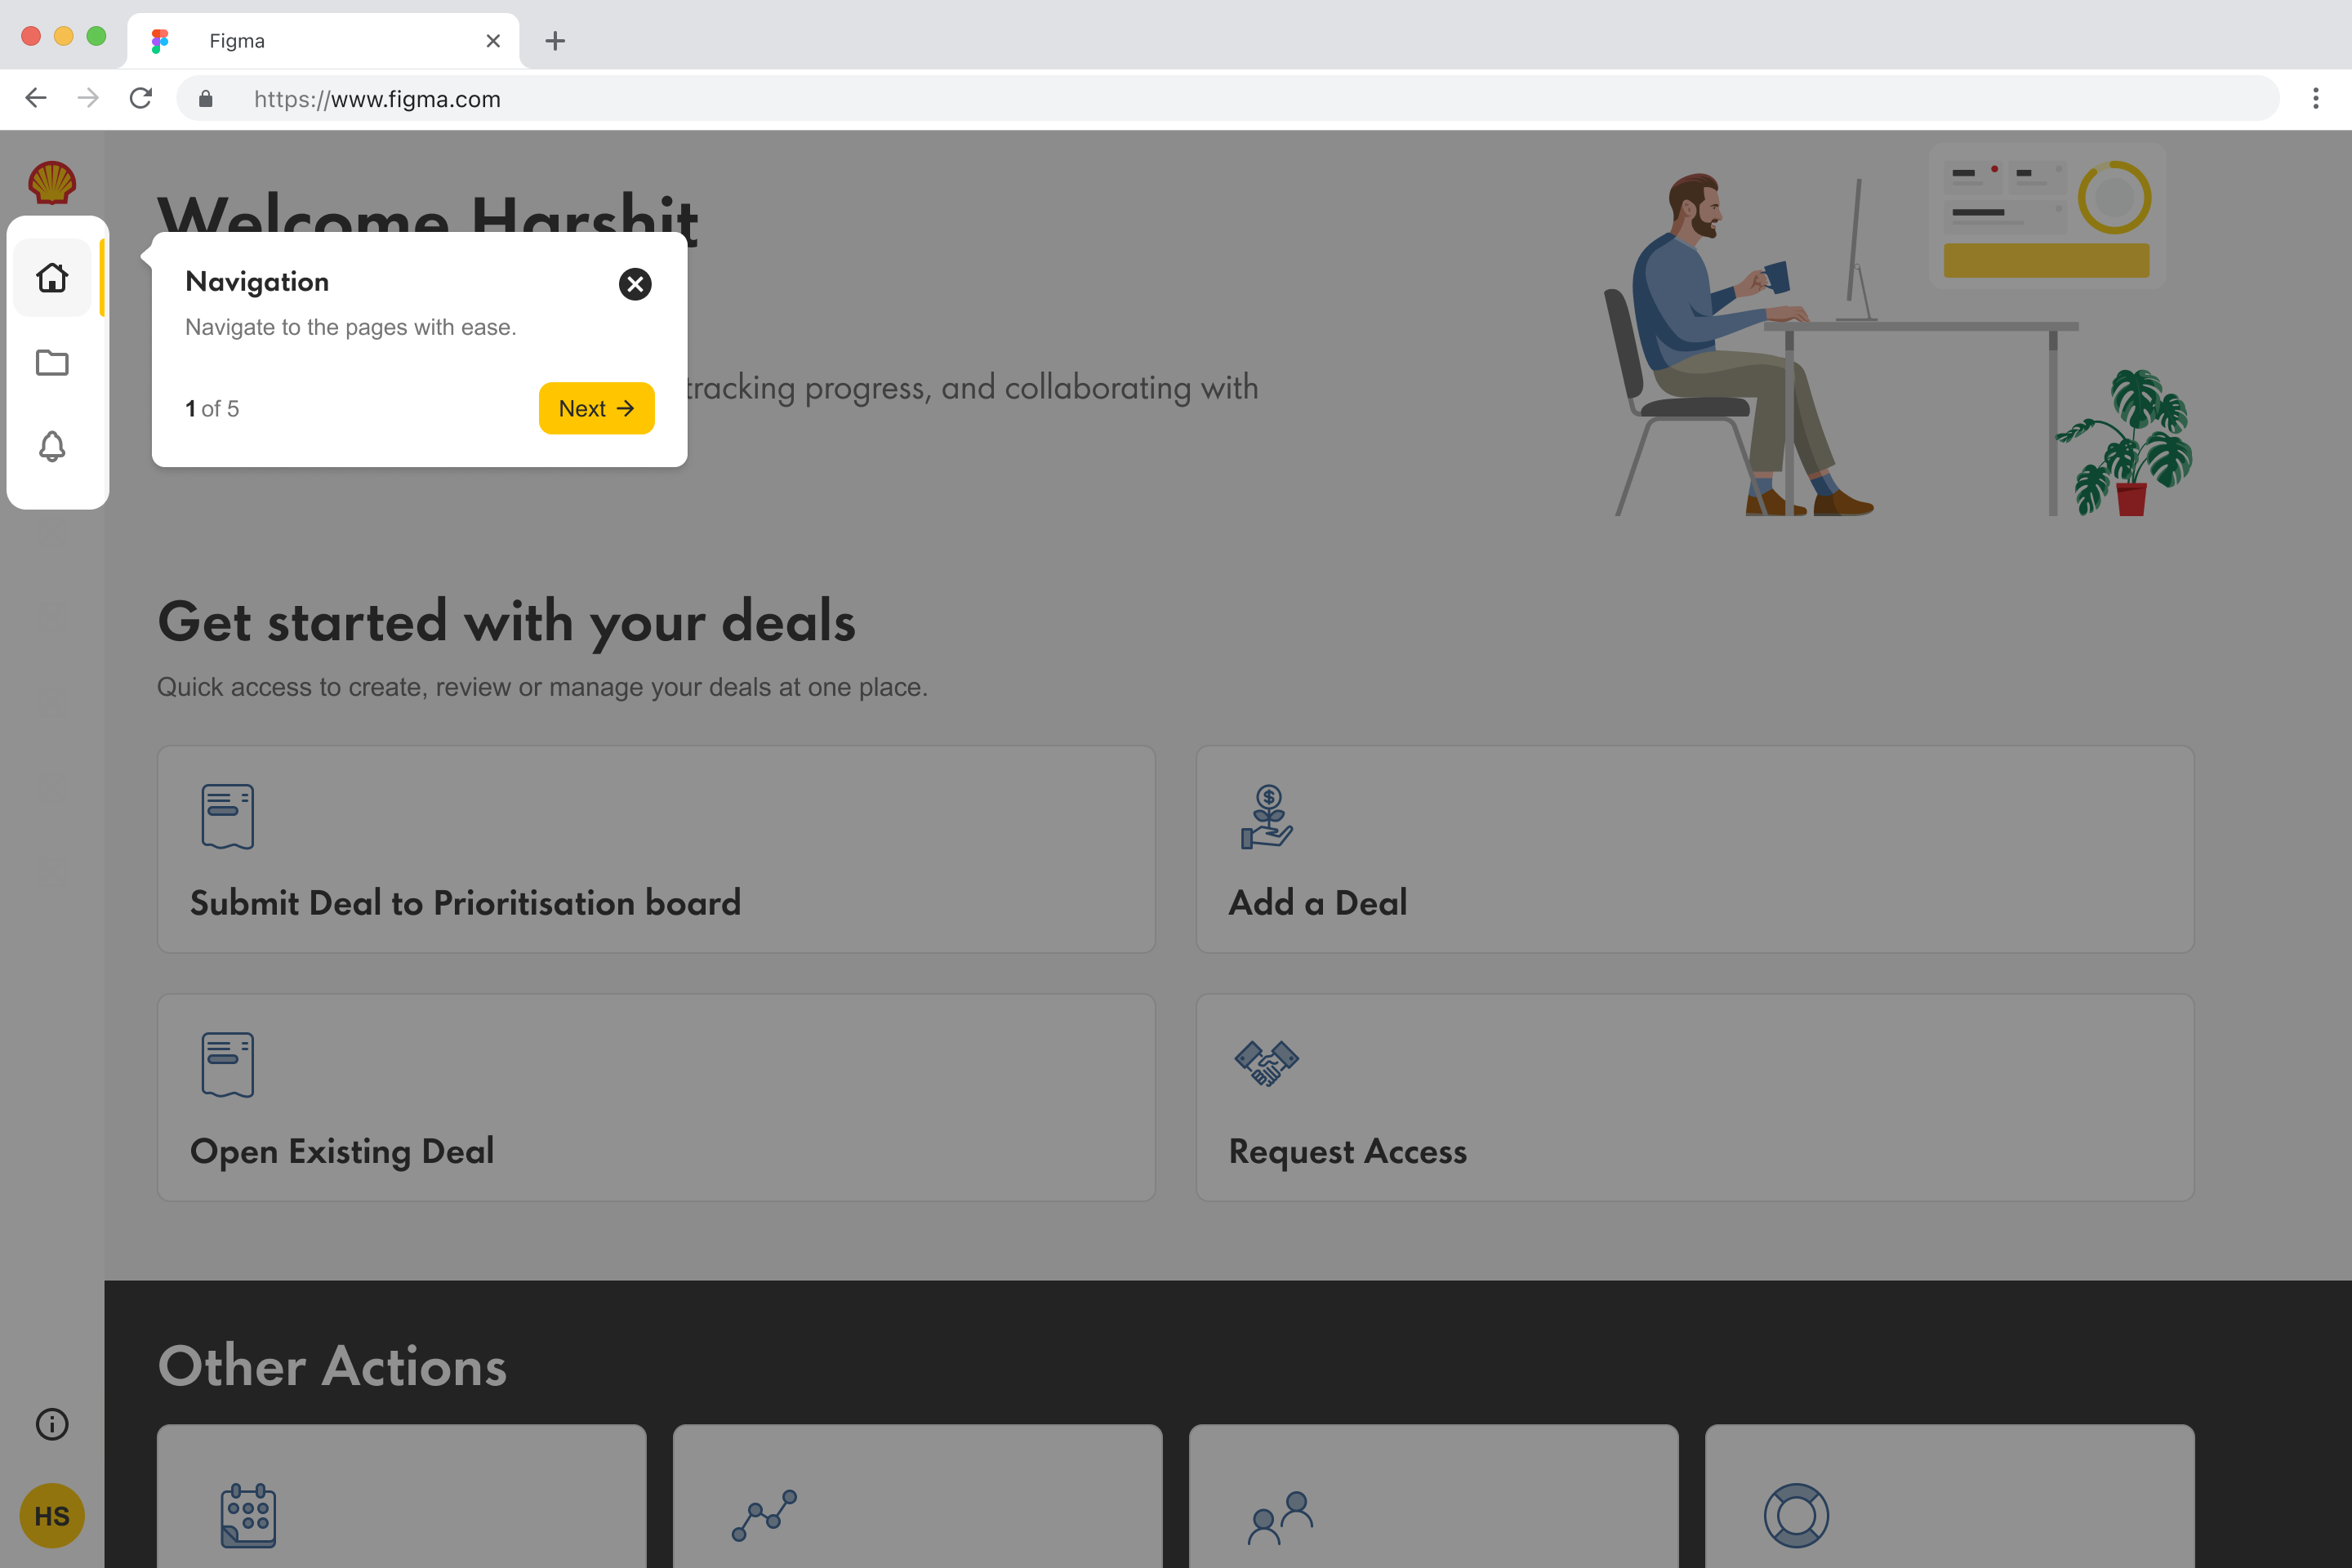Click the lifebuoy support icon in Other Actions

click(1796, 1515)
